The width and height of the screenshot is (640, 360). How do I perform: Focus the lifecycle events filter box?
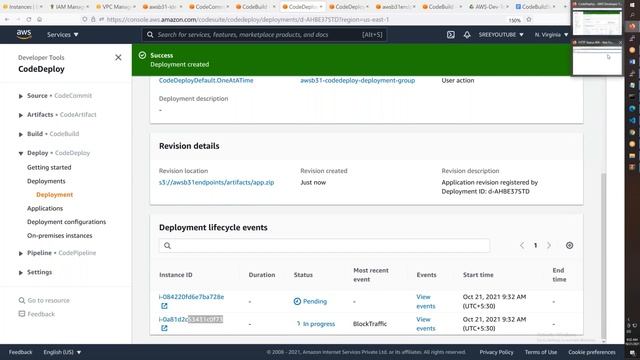coord(324,245)
